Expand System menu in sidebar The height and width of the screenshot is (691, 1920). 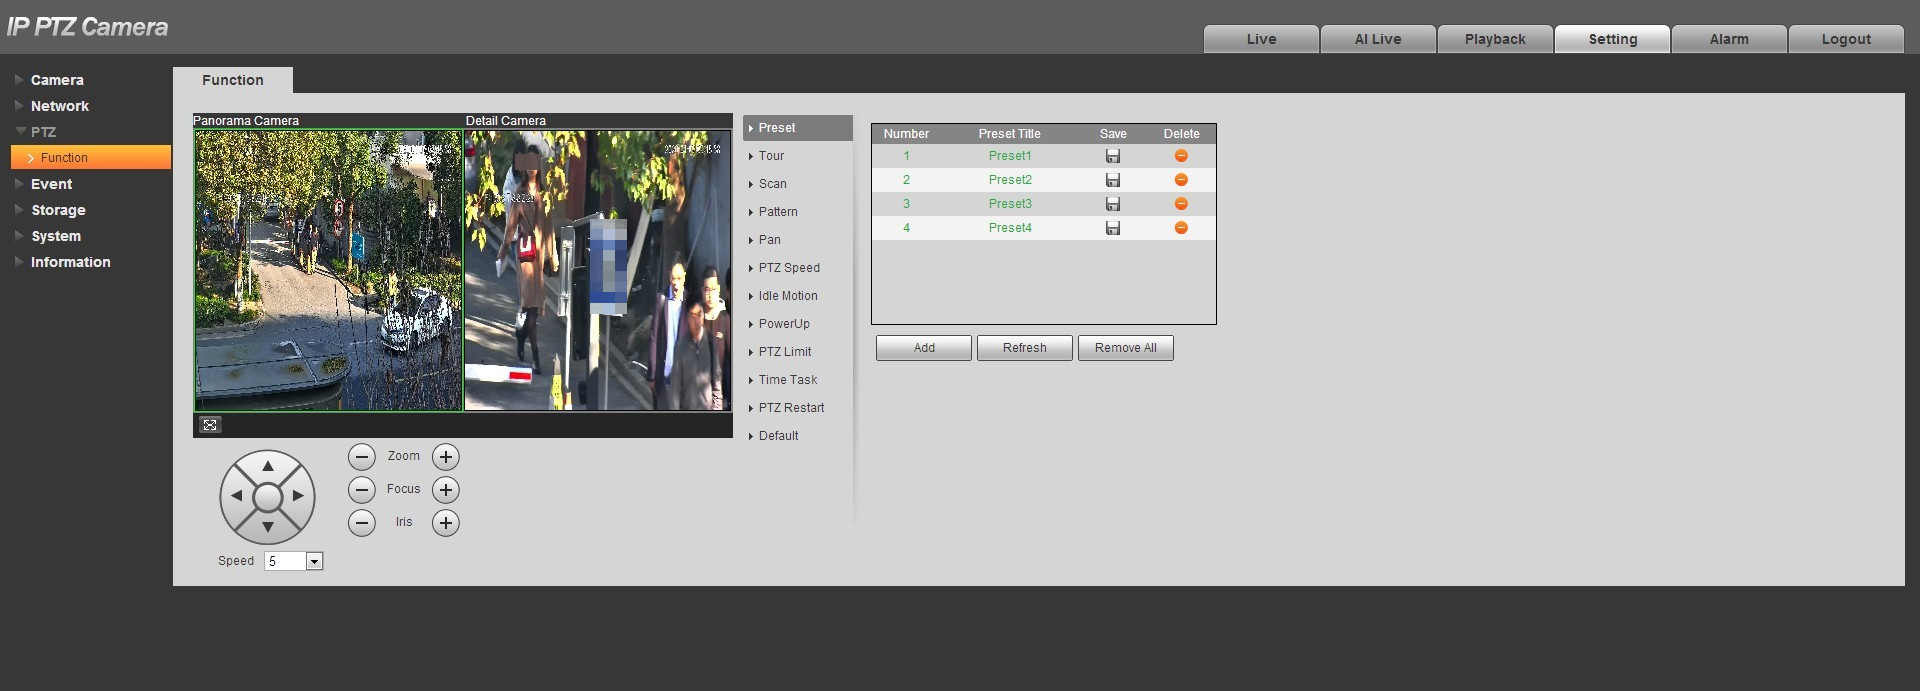tap(55, 236)
